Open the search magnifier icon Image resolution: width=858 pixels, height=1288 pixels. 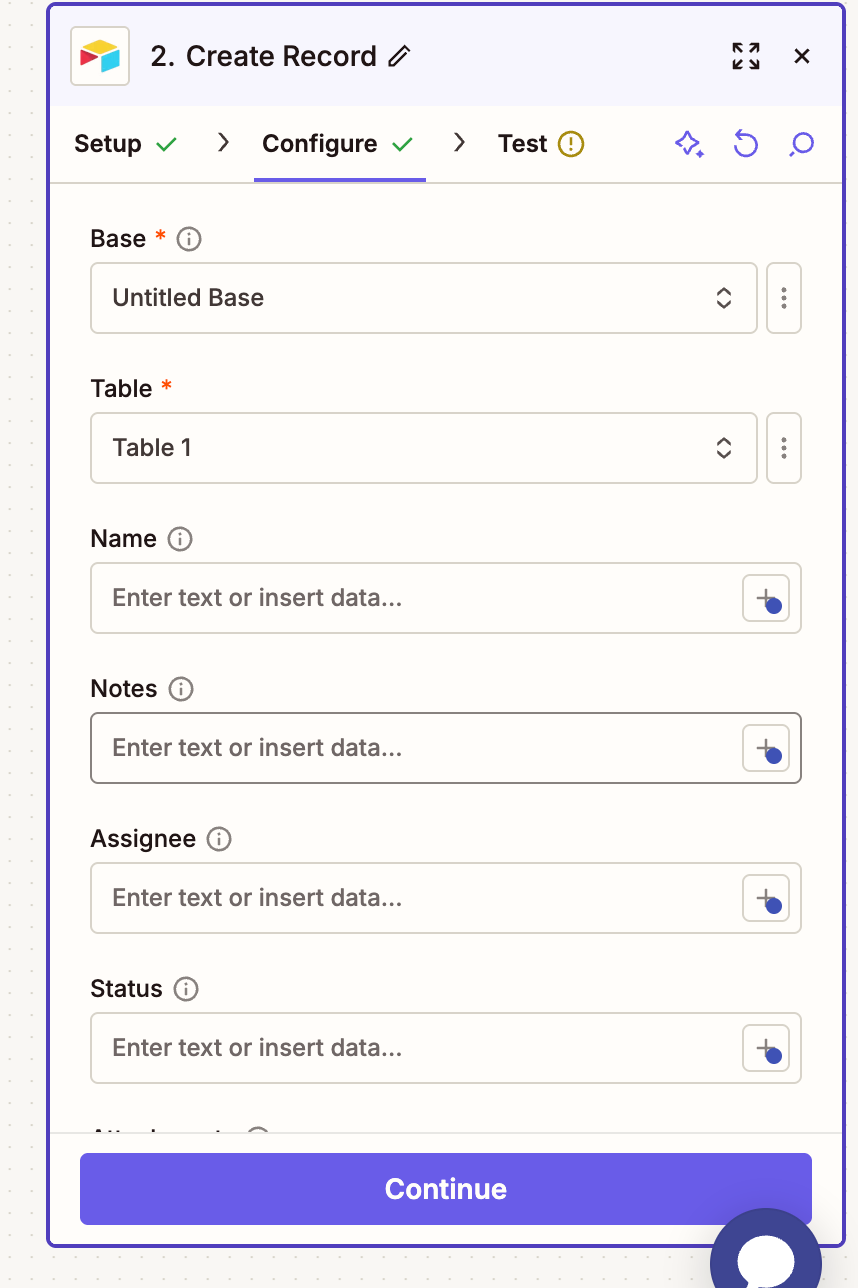pos(801,144)
